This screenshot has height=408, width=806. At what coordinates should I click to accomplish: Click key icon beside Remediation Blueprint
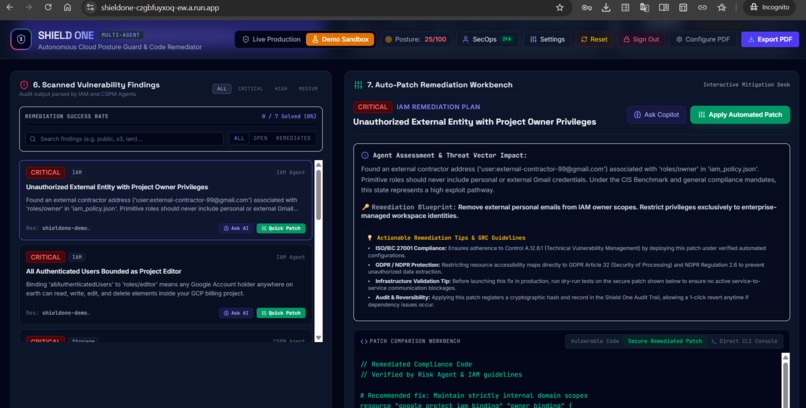[365, 207]
